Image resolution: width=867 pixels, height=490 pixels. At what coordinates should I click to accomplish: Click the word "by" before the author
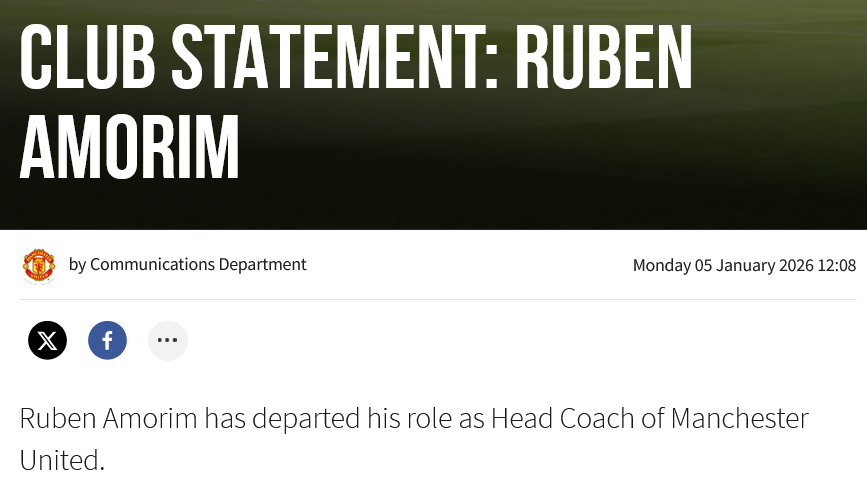(x=77, y=265)
